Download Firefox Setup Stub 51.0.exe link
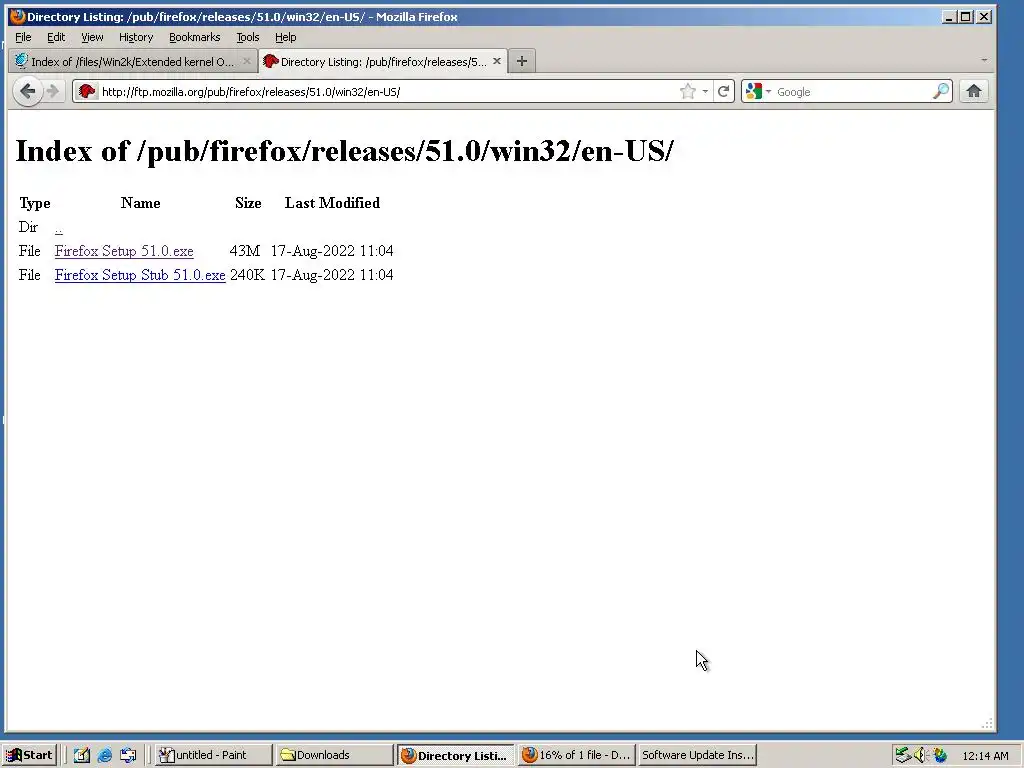1024x768 pixels. 140,275
